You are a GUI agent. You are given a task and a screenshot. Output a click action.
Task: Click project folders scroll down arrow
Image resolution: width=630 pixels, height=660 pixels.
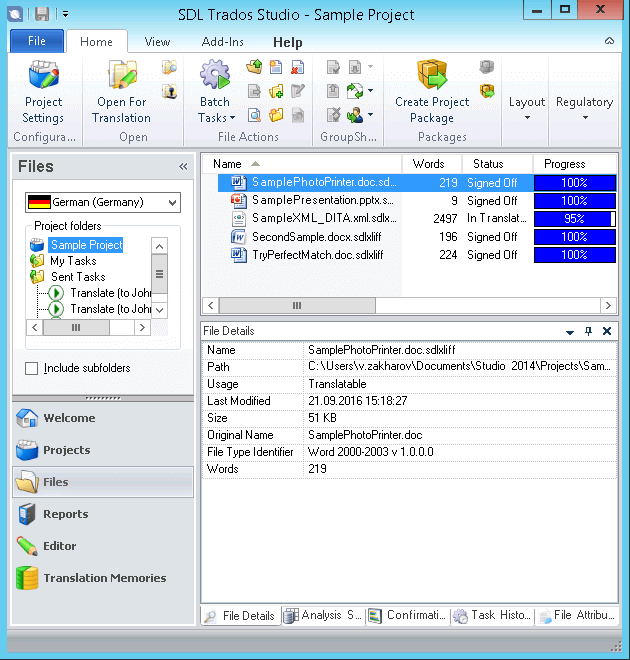159,311
